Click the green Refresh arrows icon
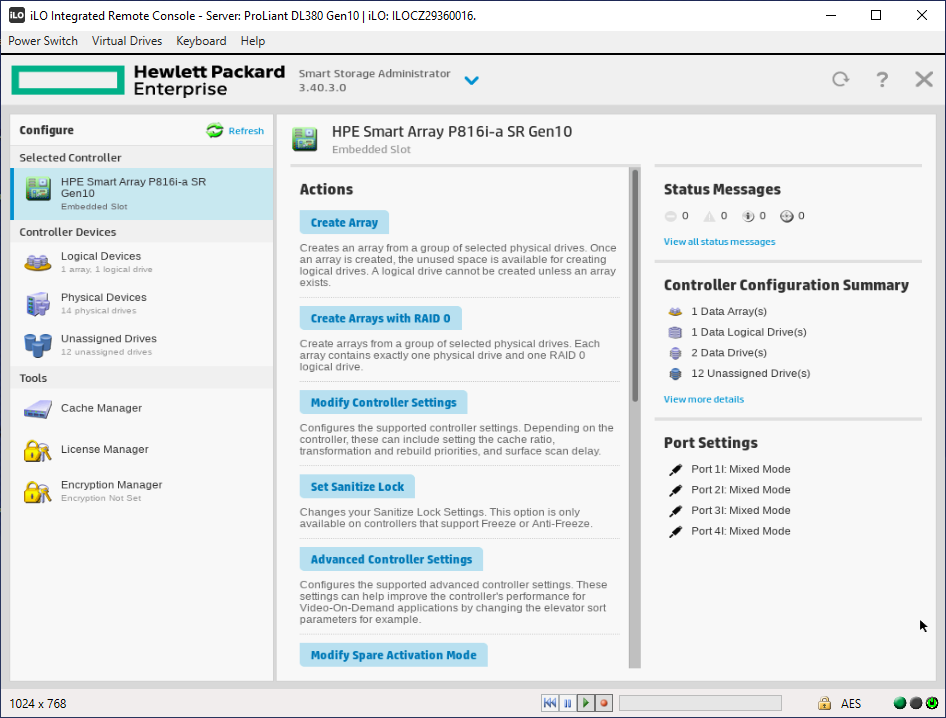This screenshot has height=718, width=946. pos(215,130)
